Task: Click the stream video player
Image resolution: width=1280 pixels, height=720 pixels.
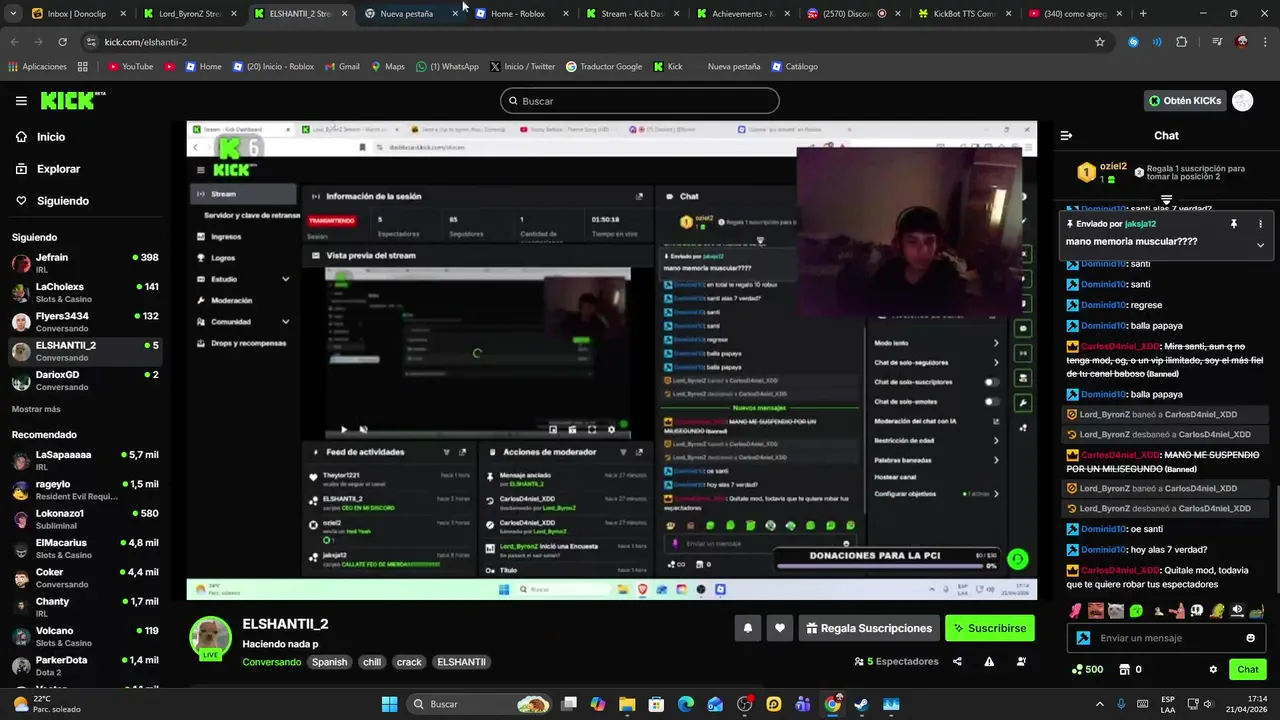Action: (x=611, y=360)
